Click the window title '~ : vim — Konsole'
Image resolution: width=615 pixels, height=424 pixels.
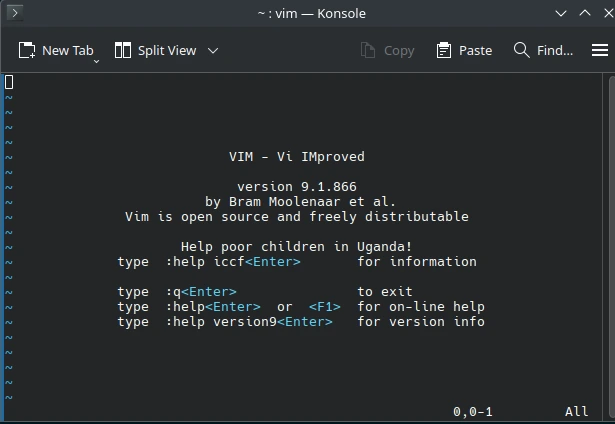click(307, 13)
